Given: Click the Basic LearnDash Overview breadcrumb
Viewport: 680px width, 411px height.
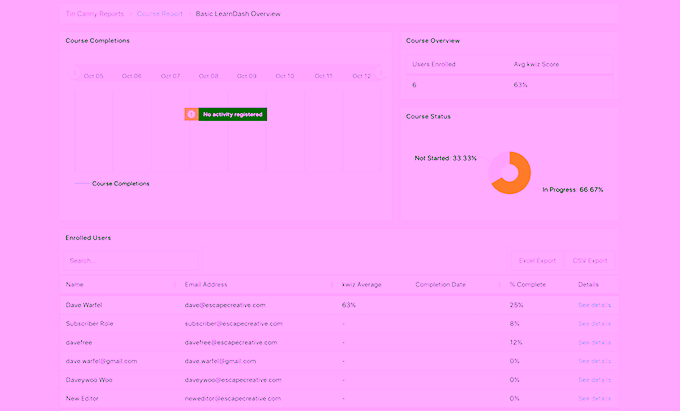Looking at the screenshot, I should [238, 14].
